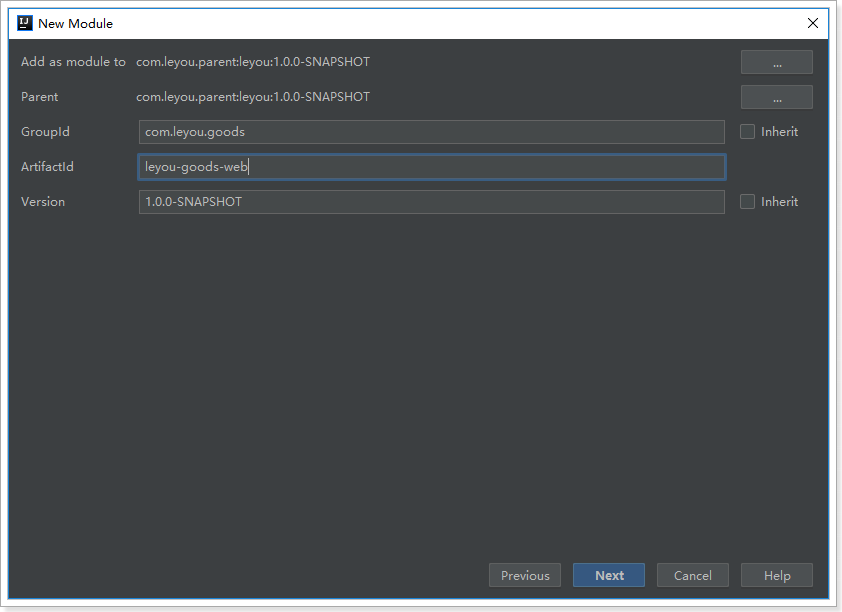Click the GroupId label
Image resolution: width=842 pixels, height=612 pixels.
tap(45, 132)
